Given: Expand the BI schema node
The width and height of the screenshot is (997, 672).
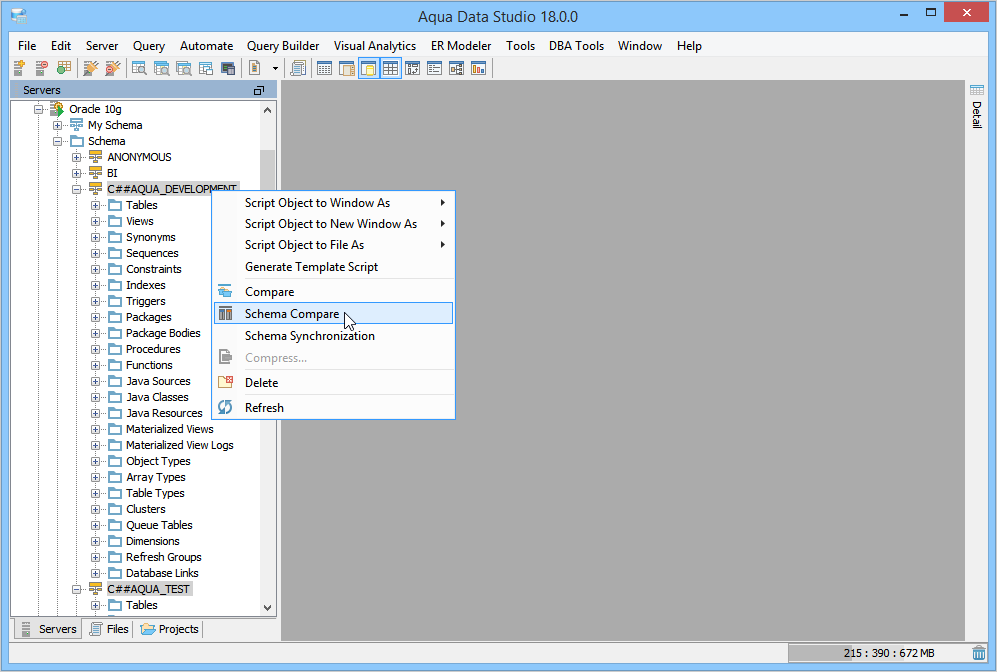Looking at the screenshot, I should [x=76, y=173].
